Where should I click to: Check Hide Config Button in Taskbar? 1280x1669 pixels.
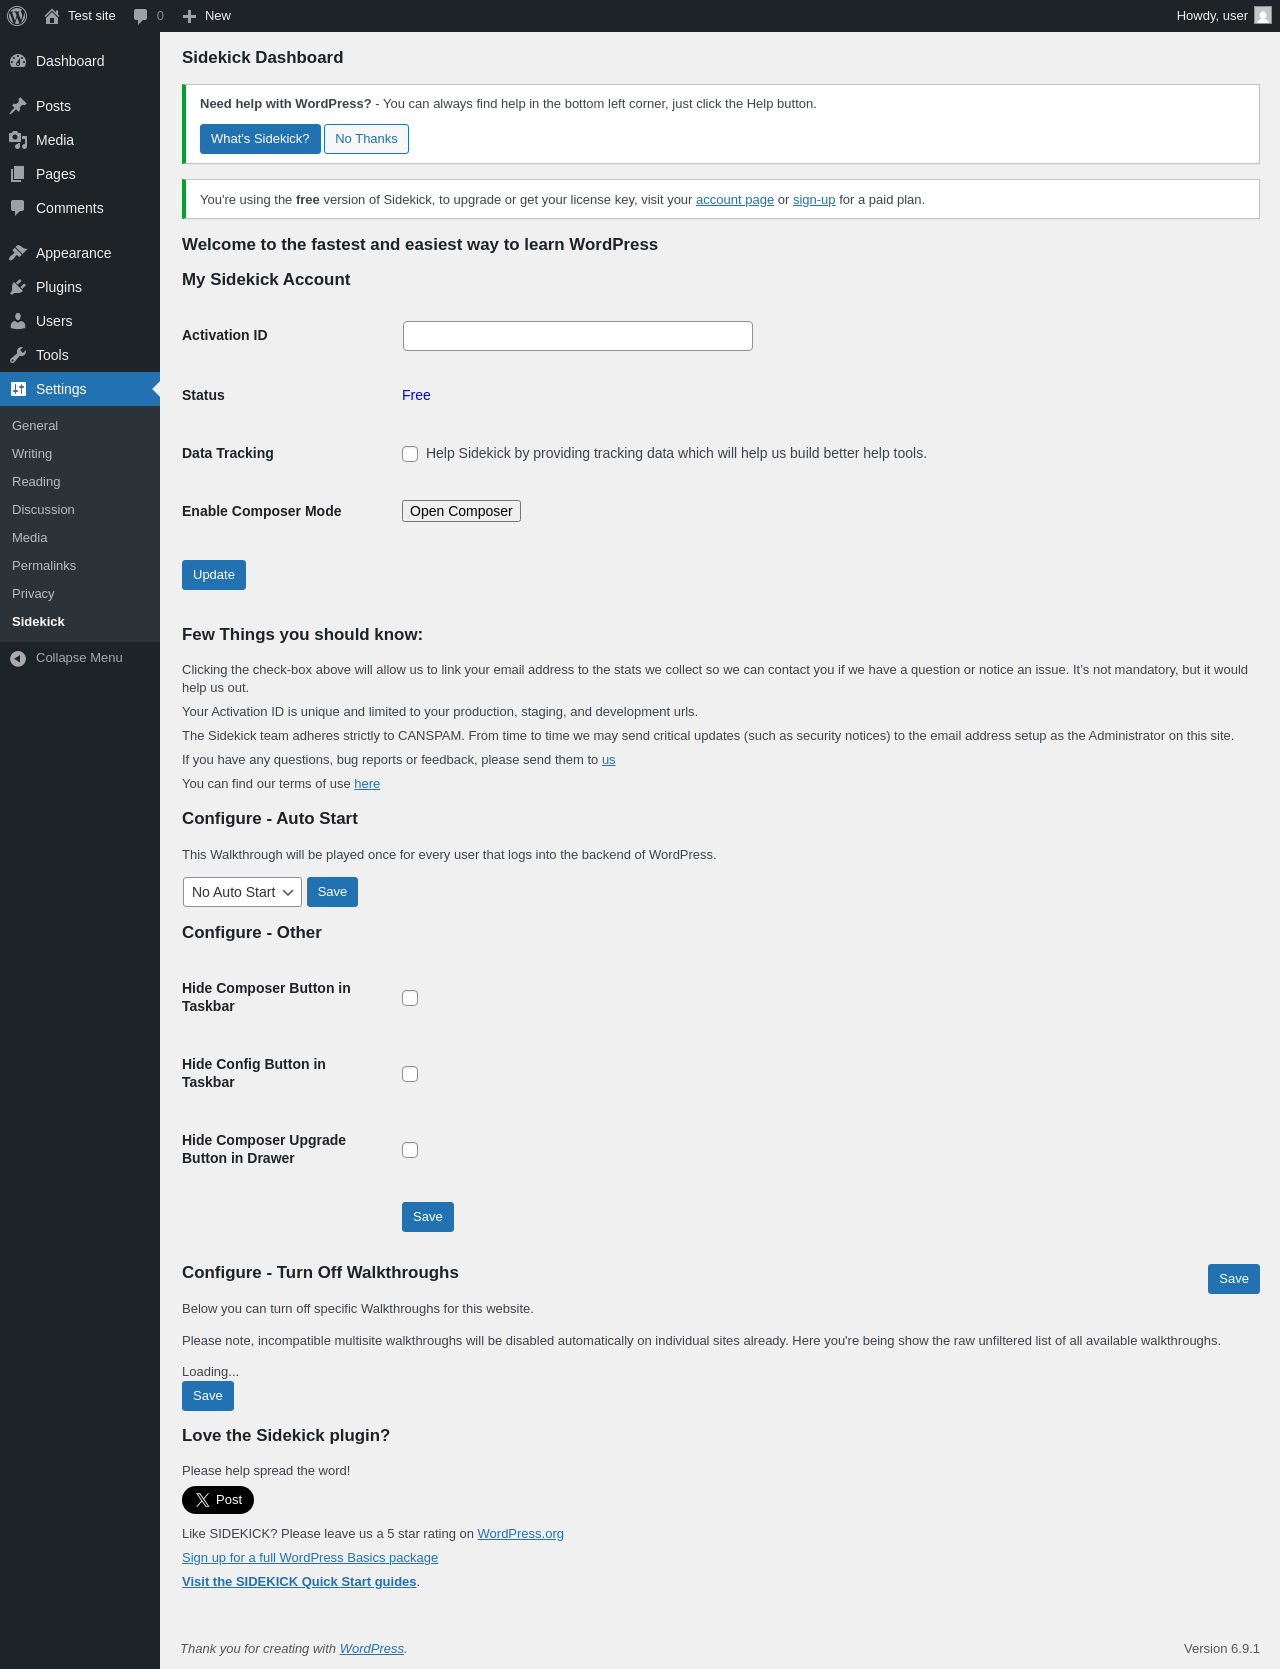[410, 1074]
